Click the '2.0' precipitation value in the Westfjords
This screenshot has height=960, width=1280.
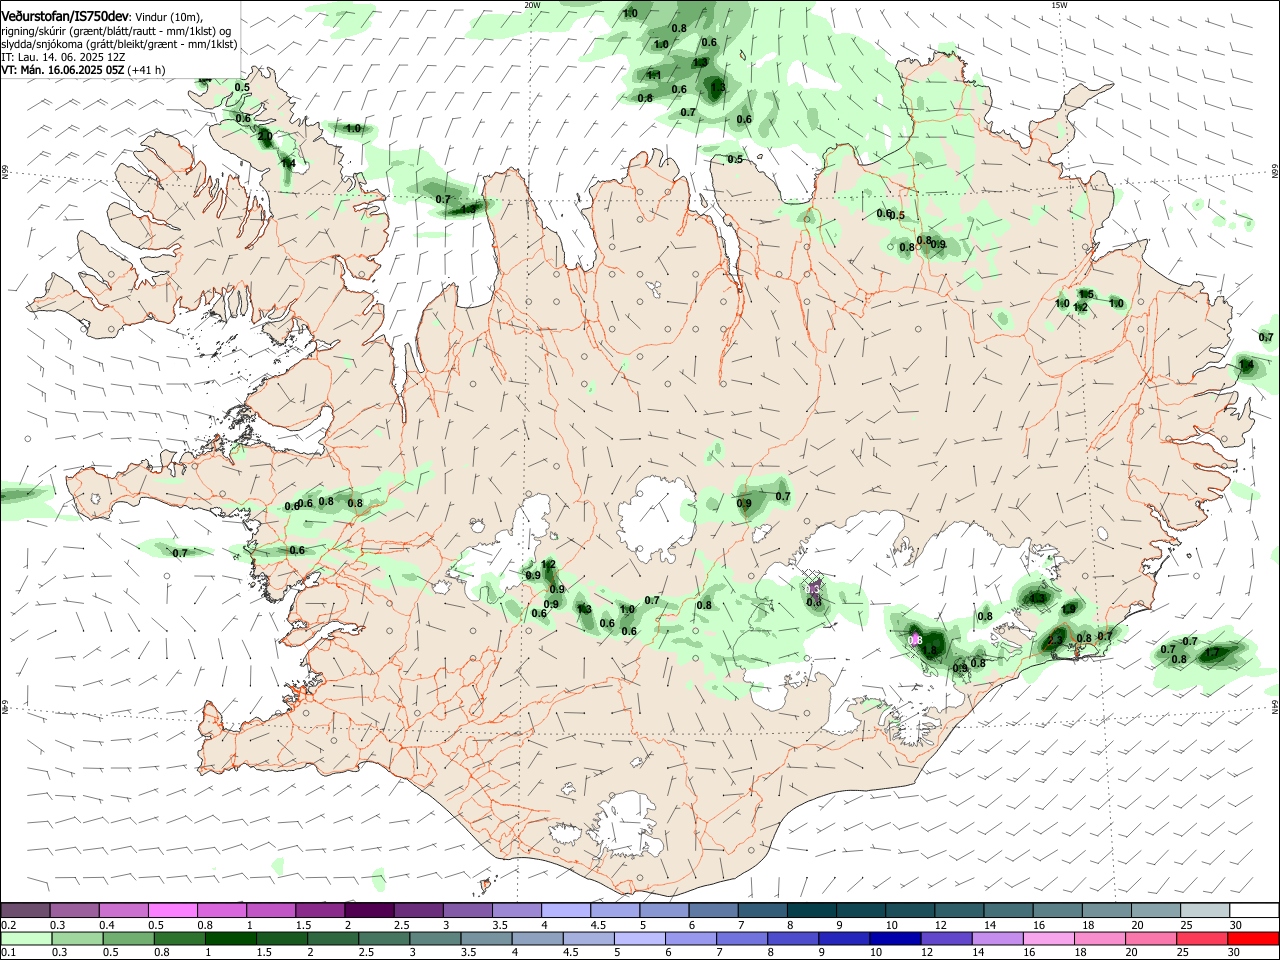265,136
